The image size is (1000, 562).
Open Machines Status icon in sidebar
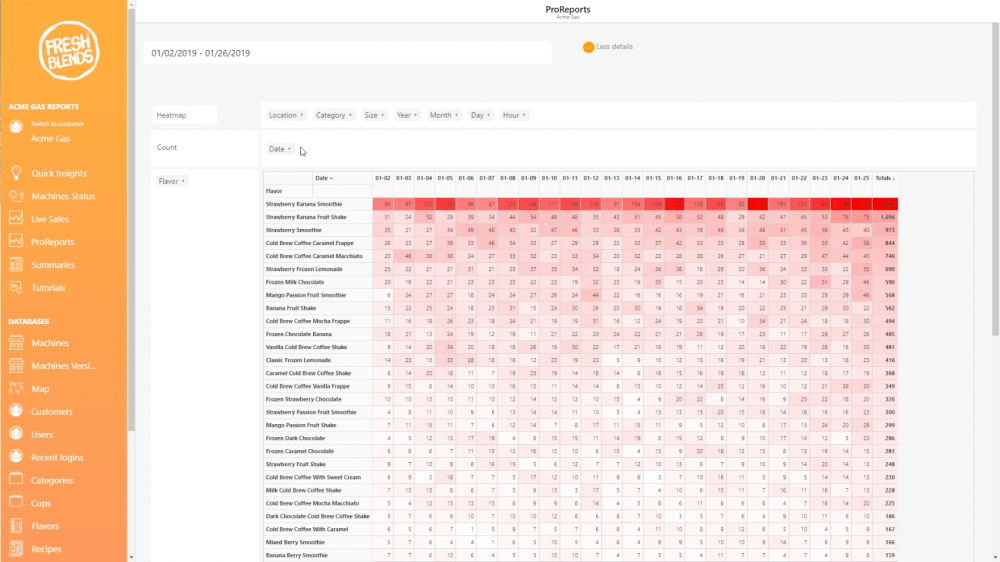coord(15,196)
